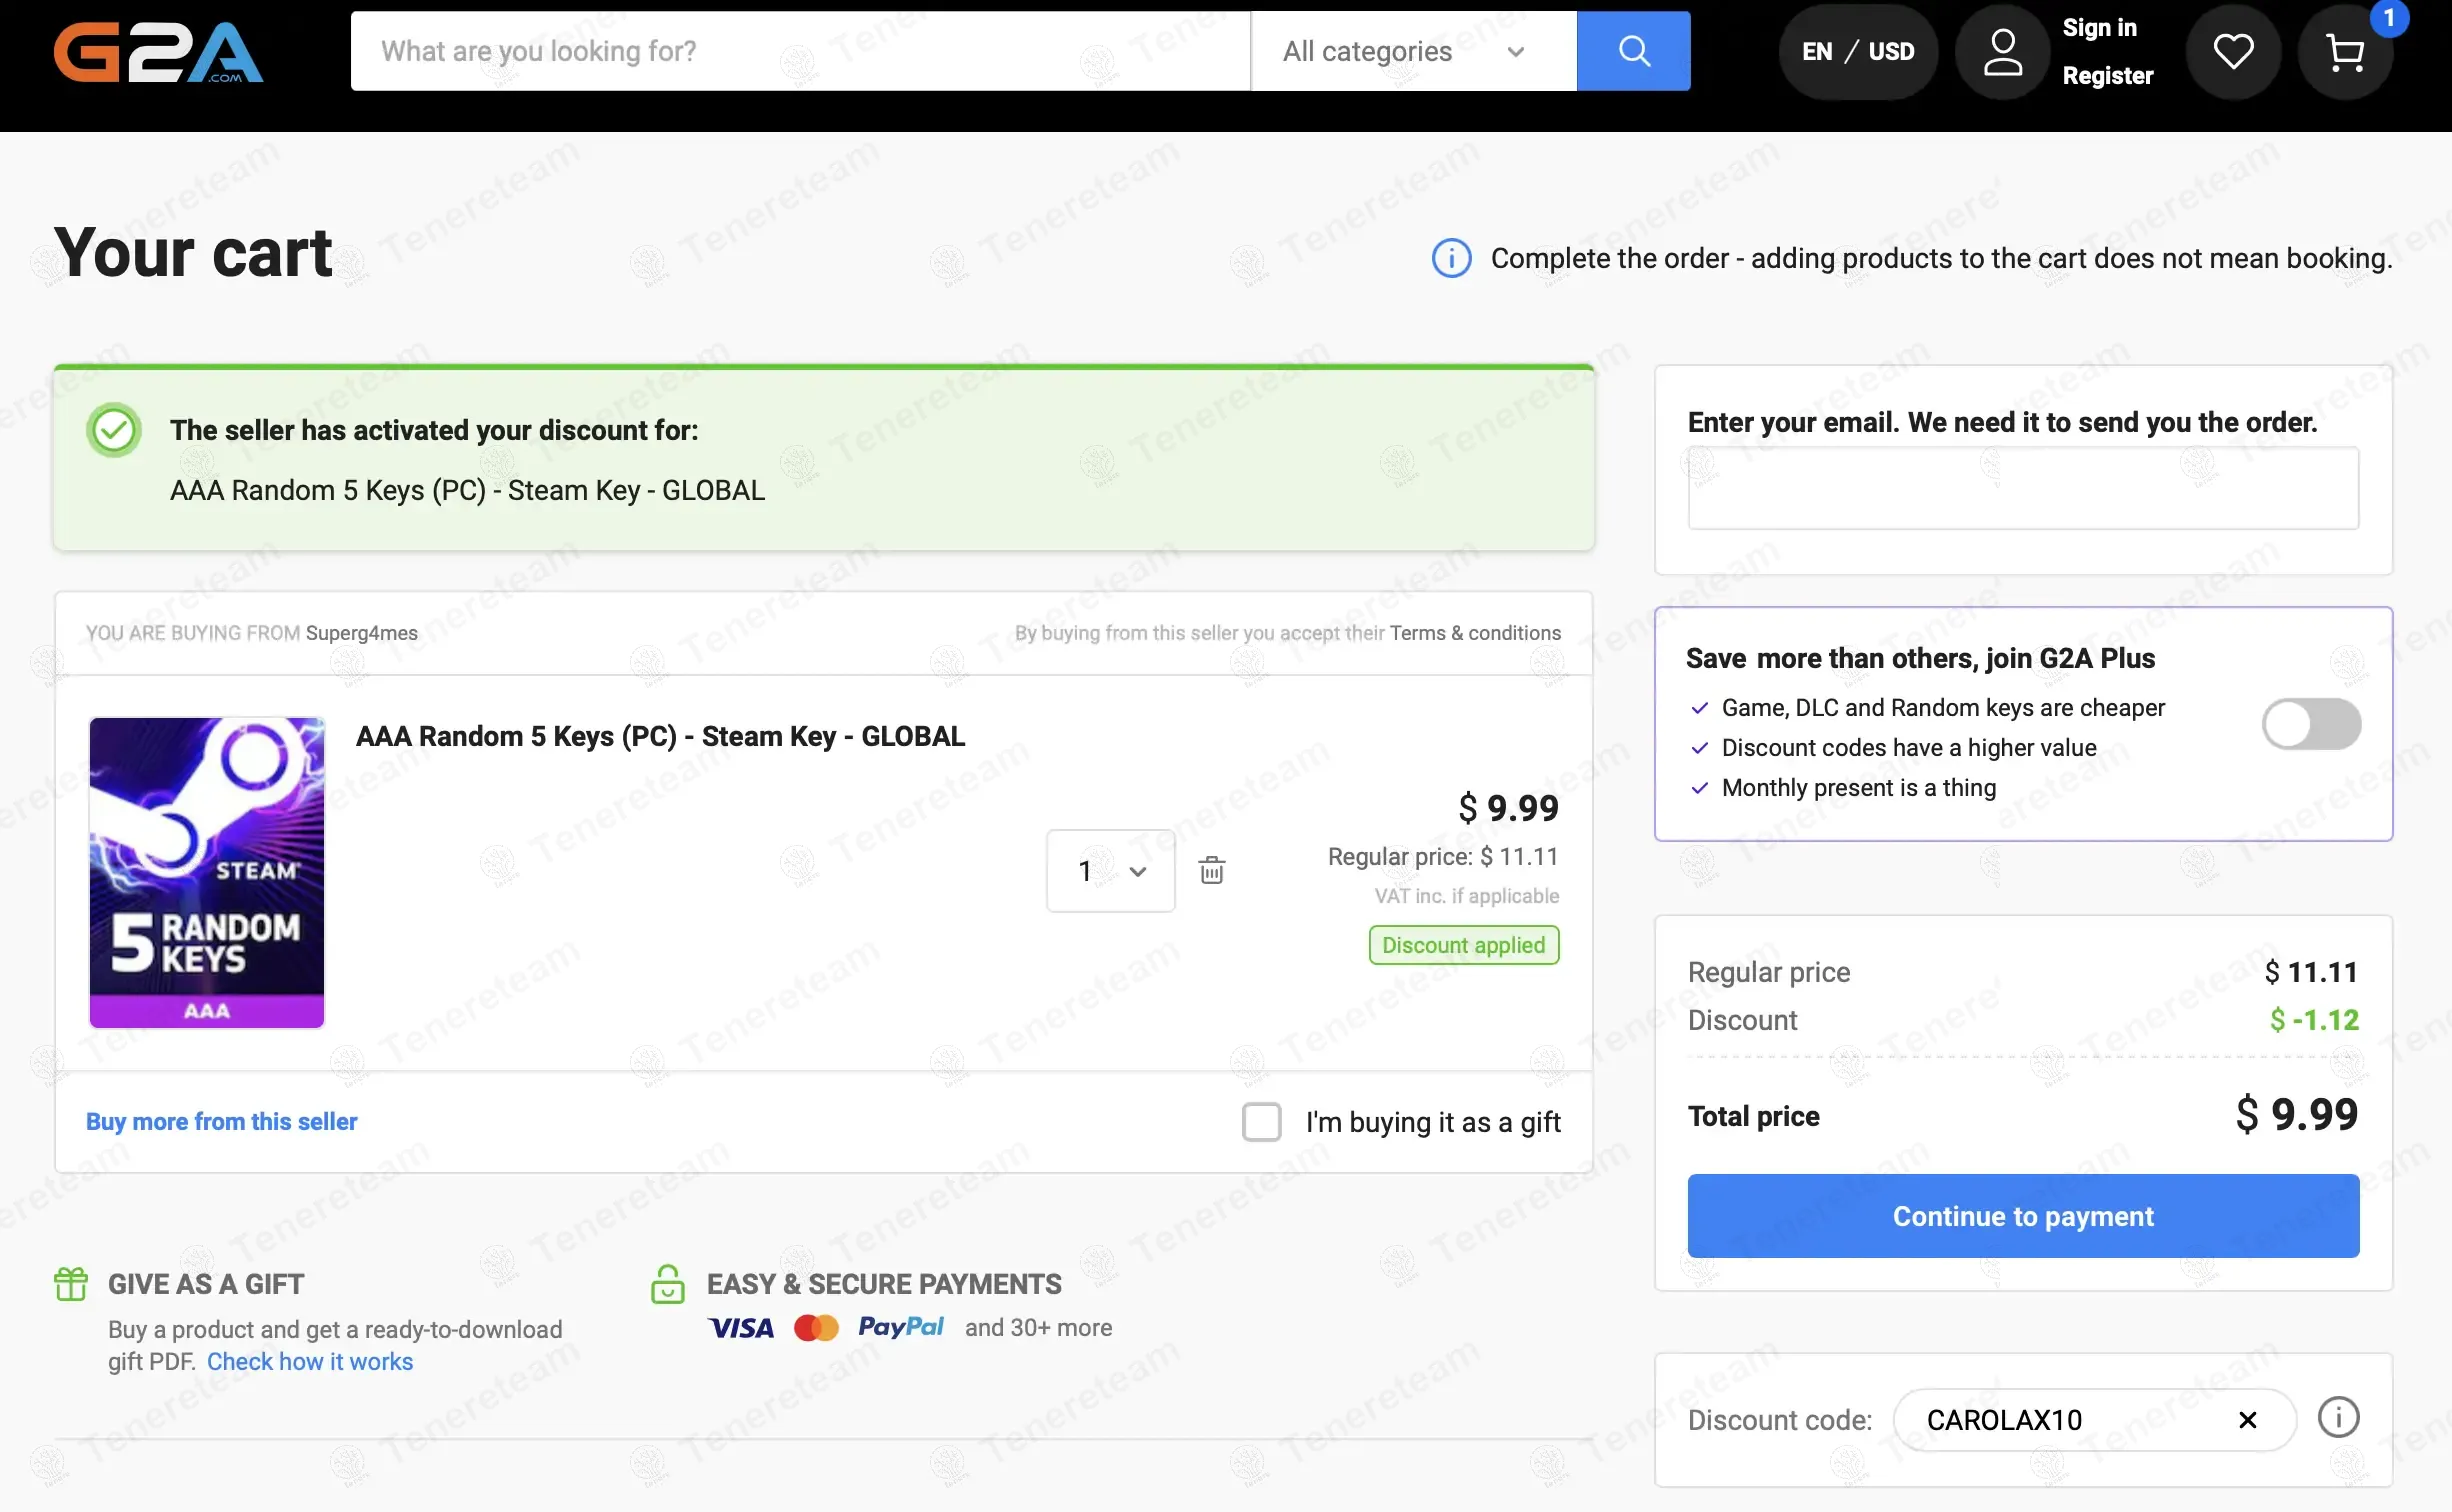Screen dimensions: 2452x1512
Task: Click the email address input field
Action: pyautogui.click(x=2022, y=489)
